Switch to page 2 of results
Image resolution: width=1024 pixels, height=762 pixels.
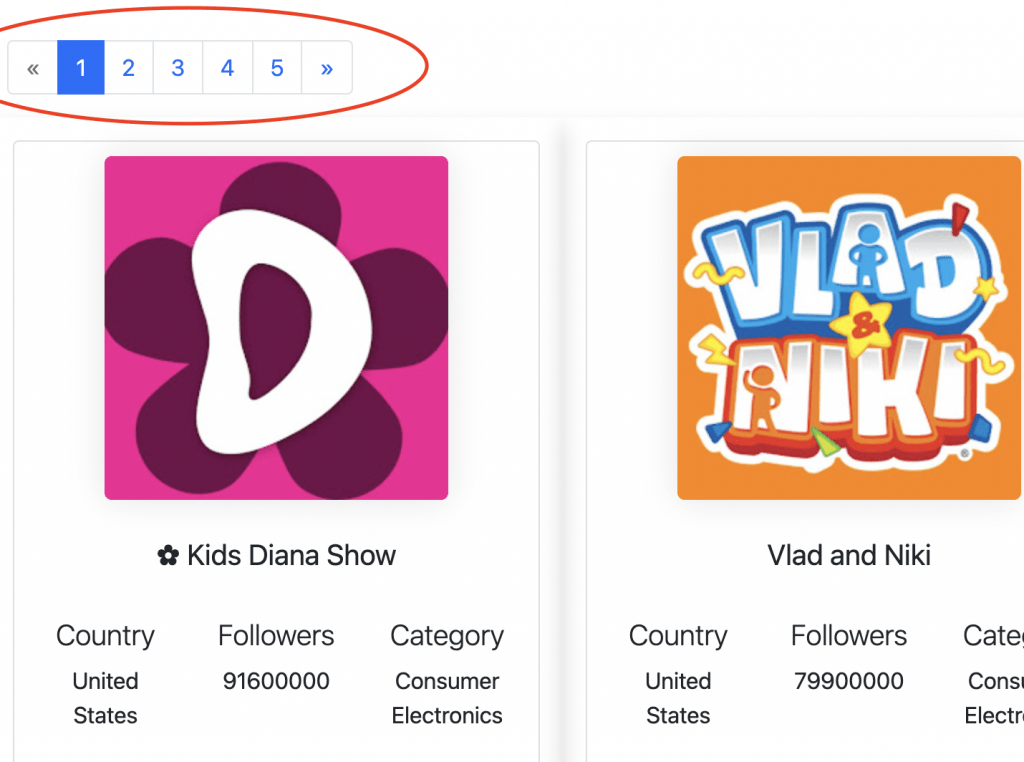point(129,68)
